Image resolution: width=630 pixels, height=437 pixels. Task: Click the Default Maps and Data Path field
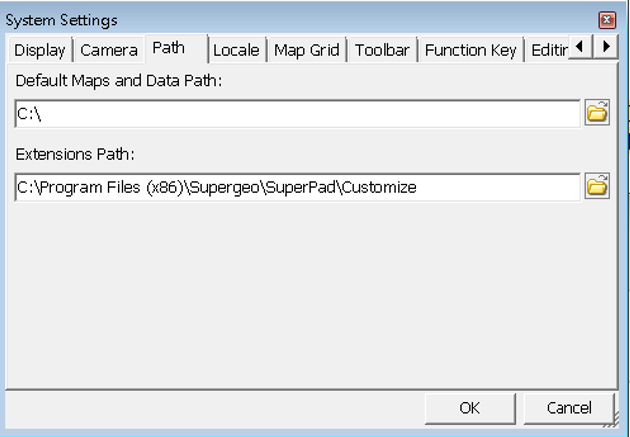[x=298, y=114]
